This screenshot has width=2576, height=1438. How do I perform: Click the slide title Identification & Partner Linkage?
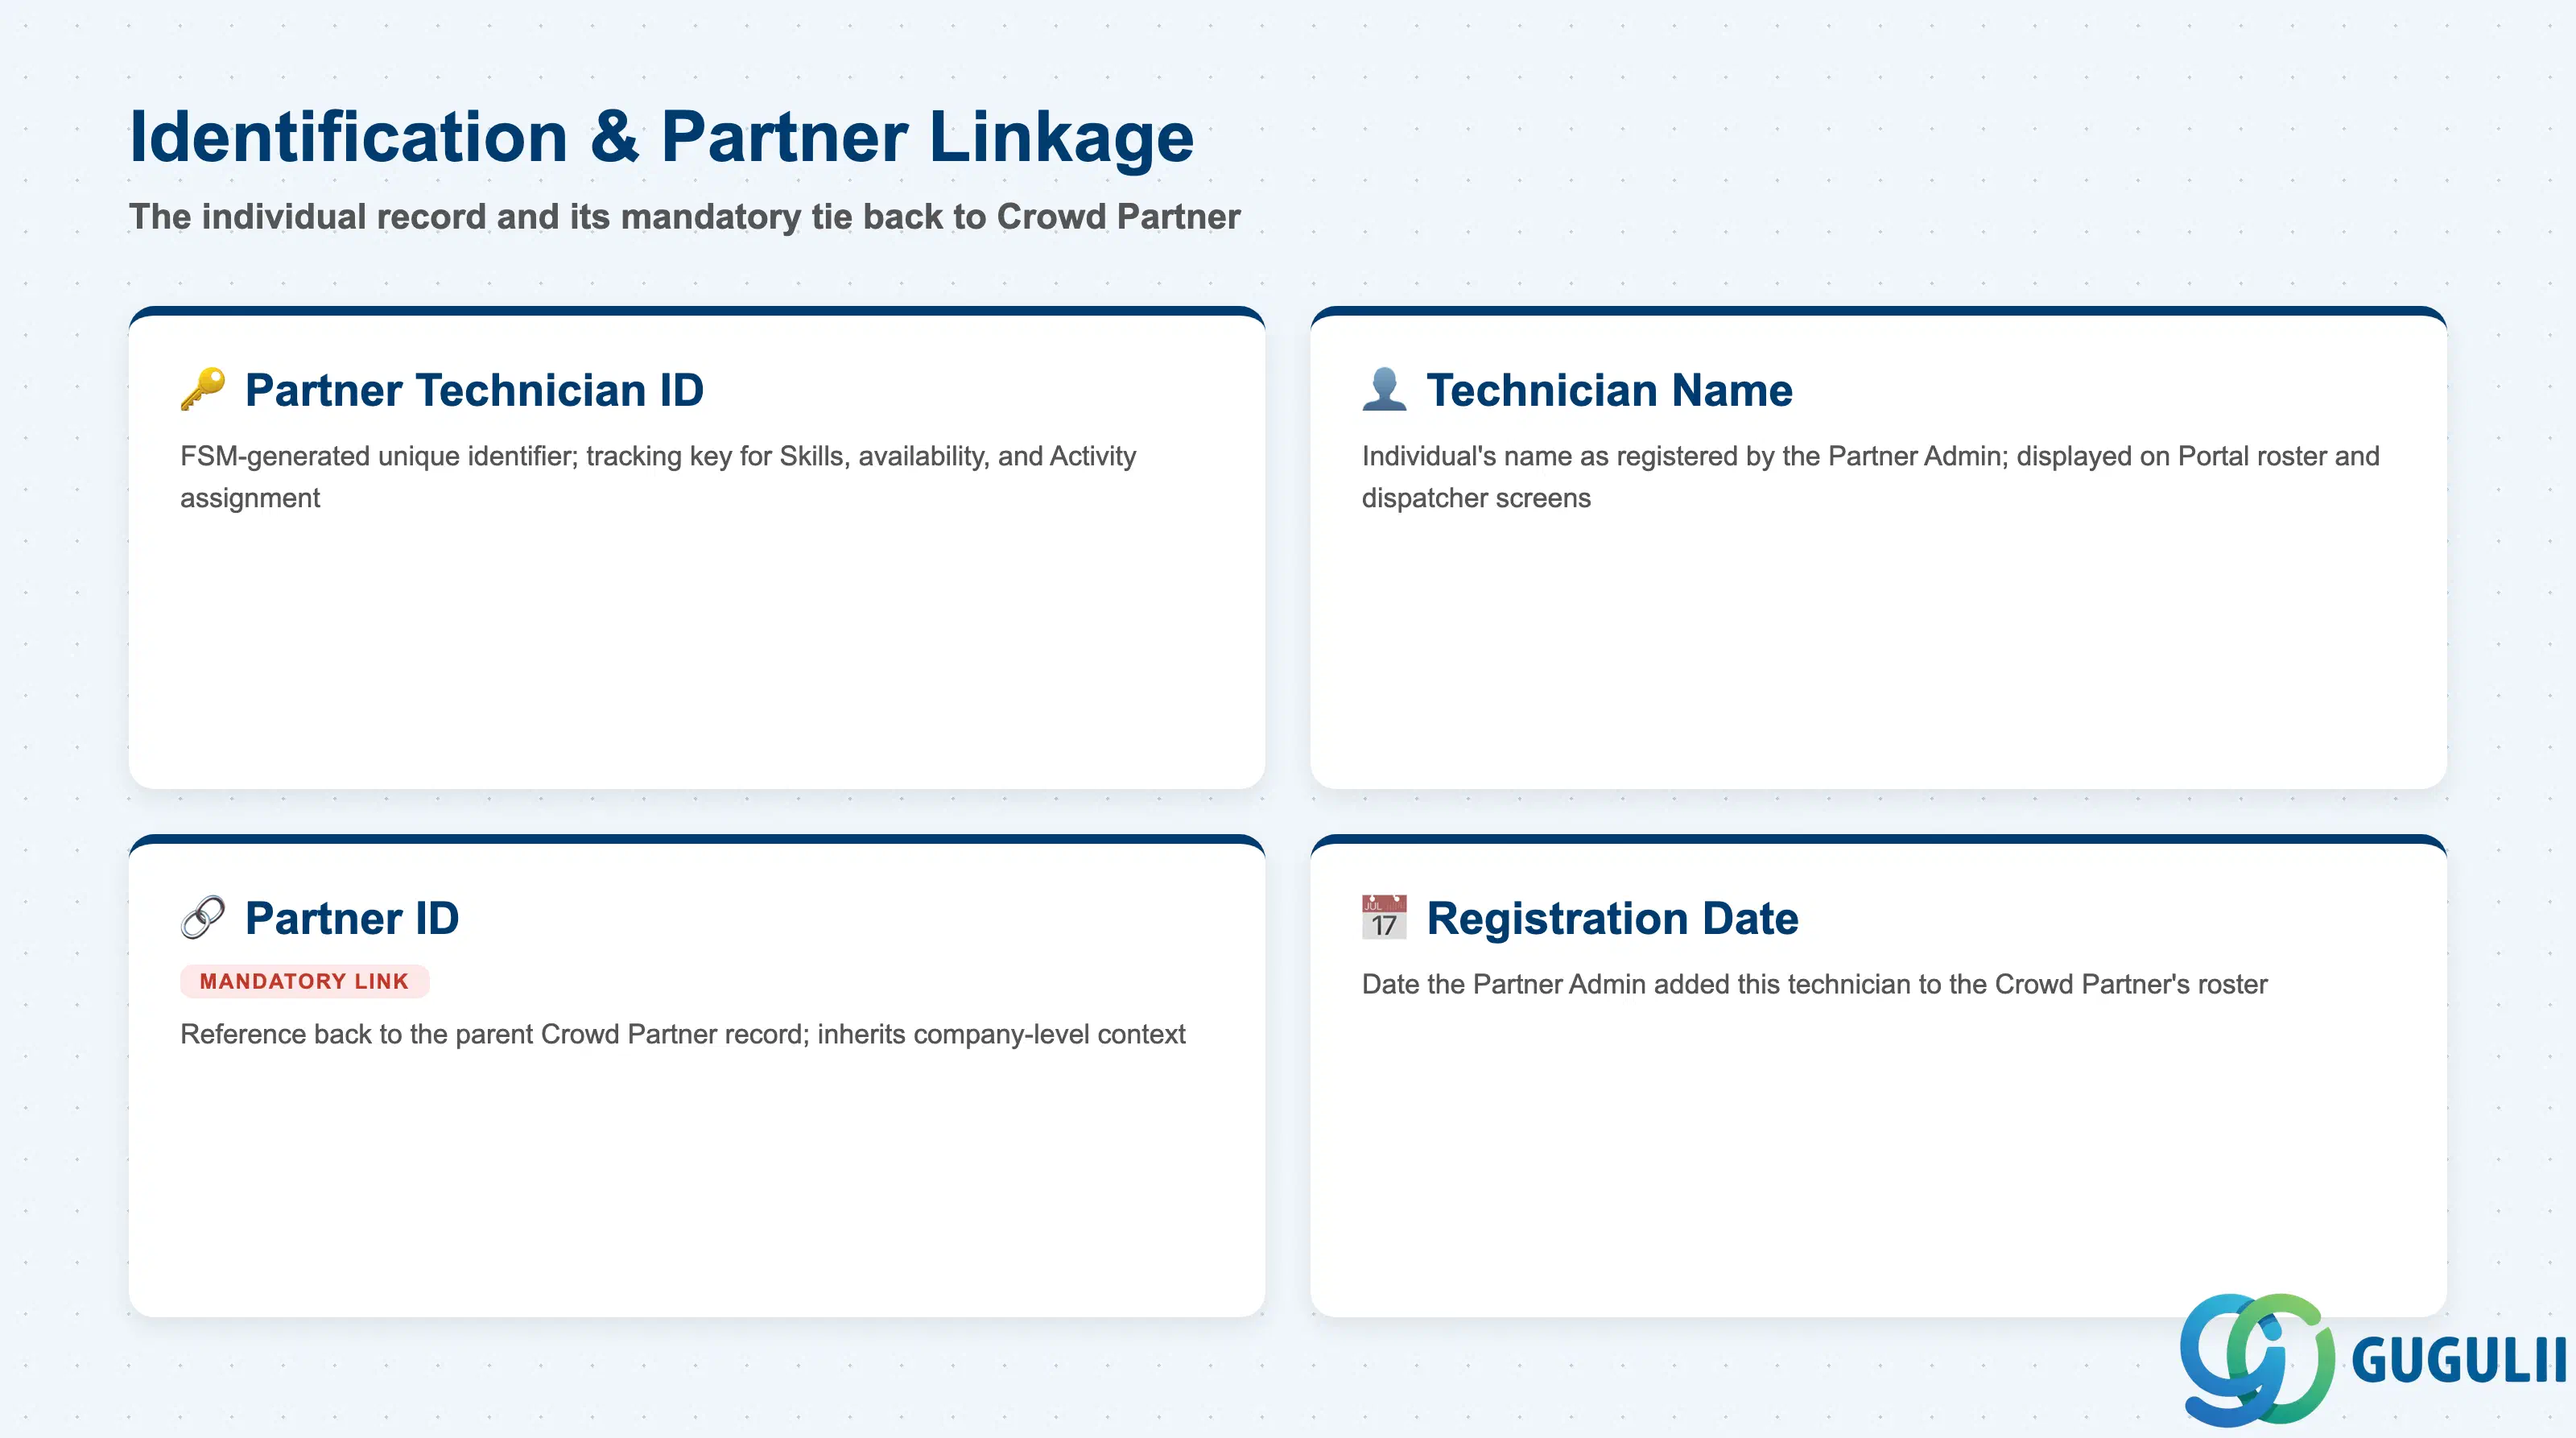[x=662, y=136]
